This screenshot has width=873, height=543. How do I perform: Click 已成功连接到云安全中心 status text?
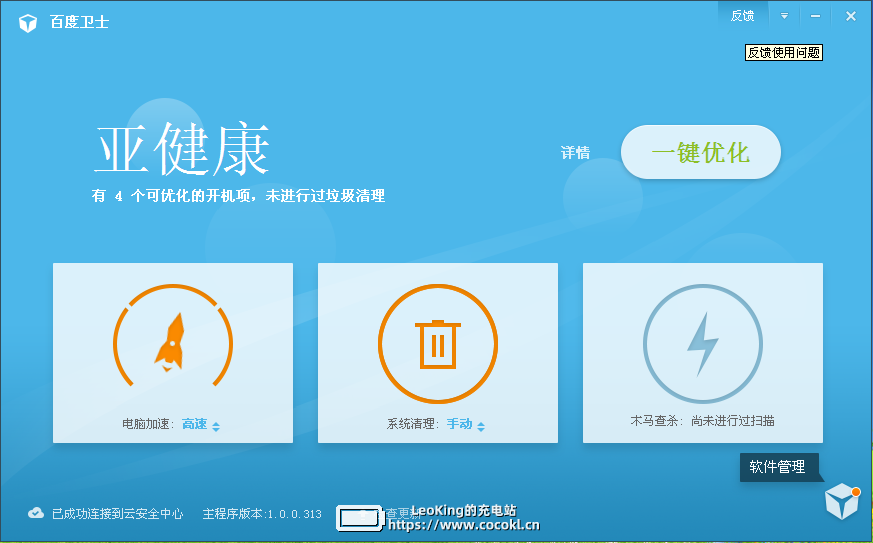pos(117,513)
